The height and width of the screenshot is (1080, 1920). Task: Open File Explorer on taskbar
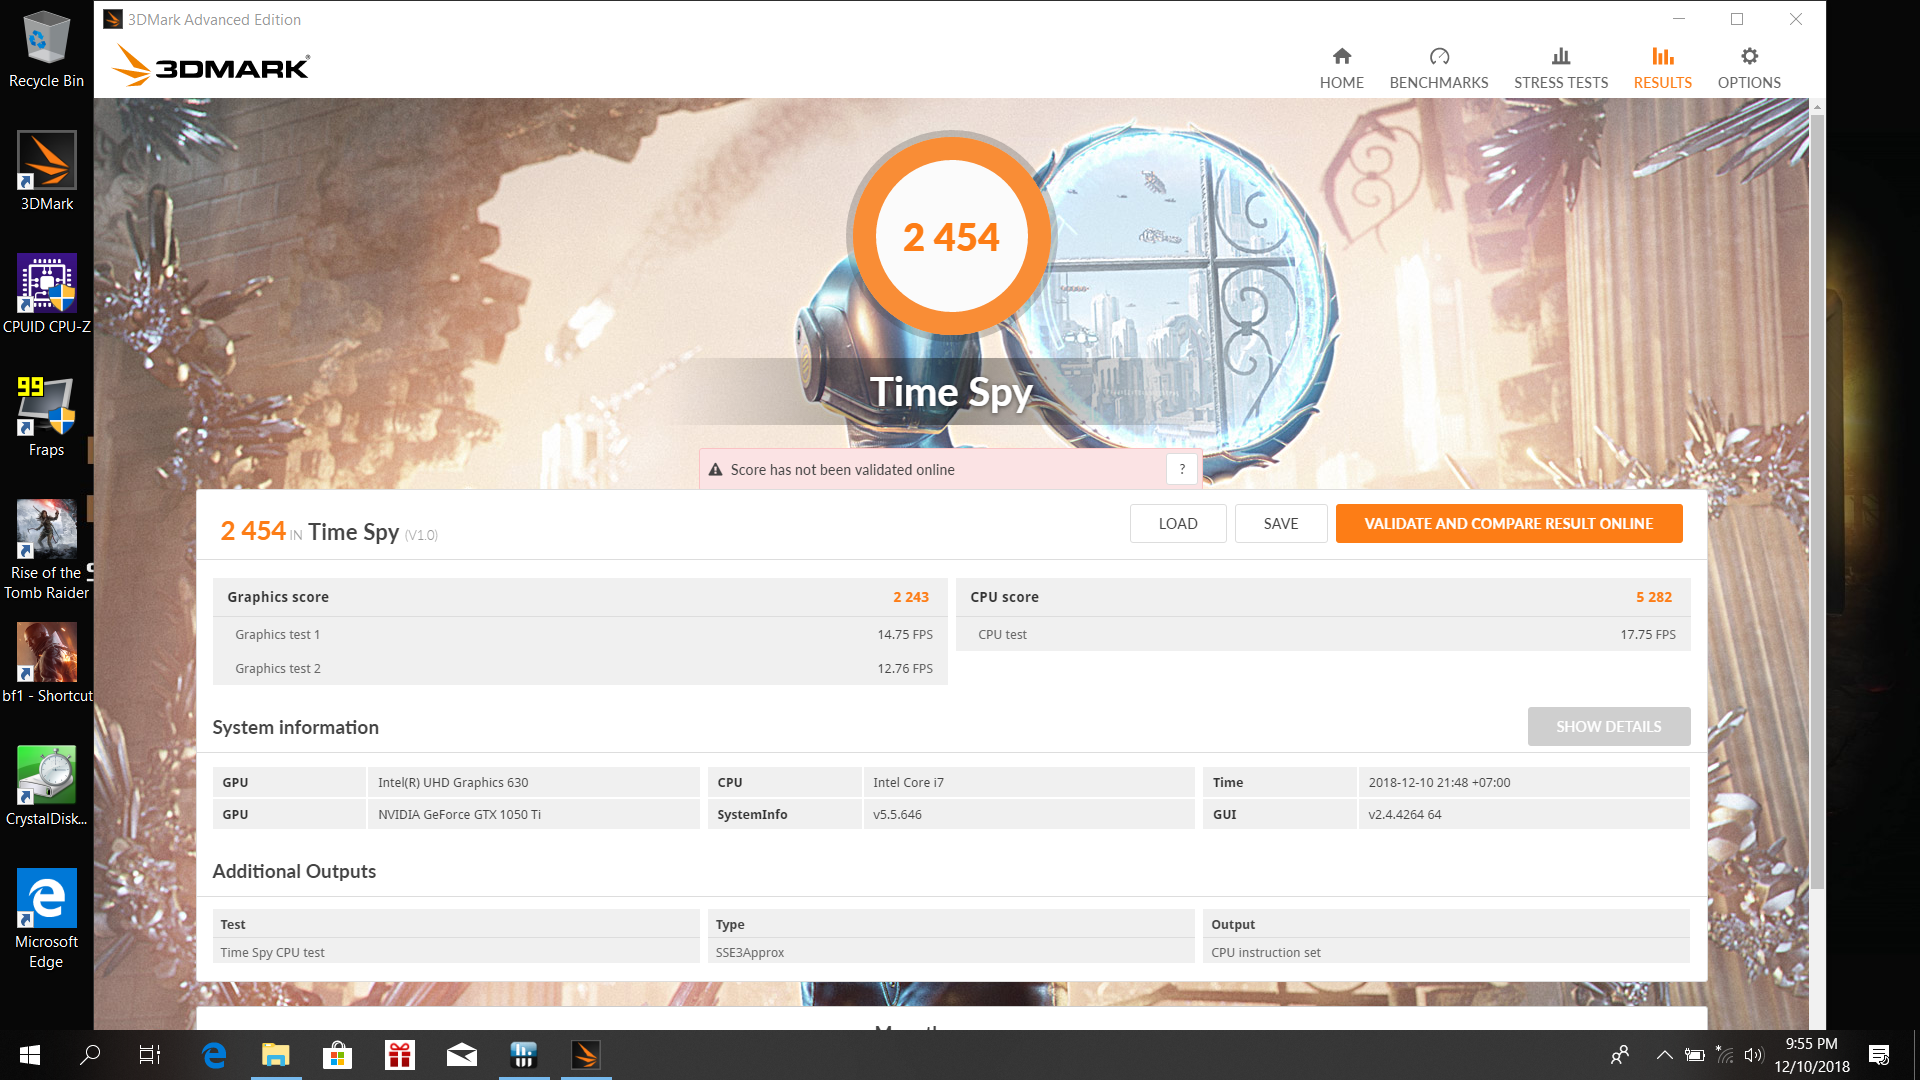point(276,1055)
